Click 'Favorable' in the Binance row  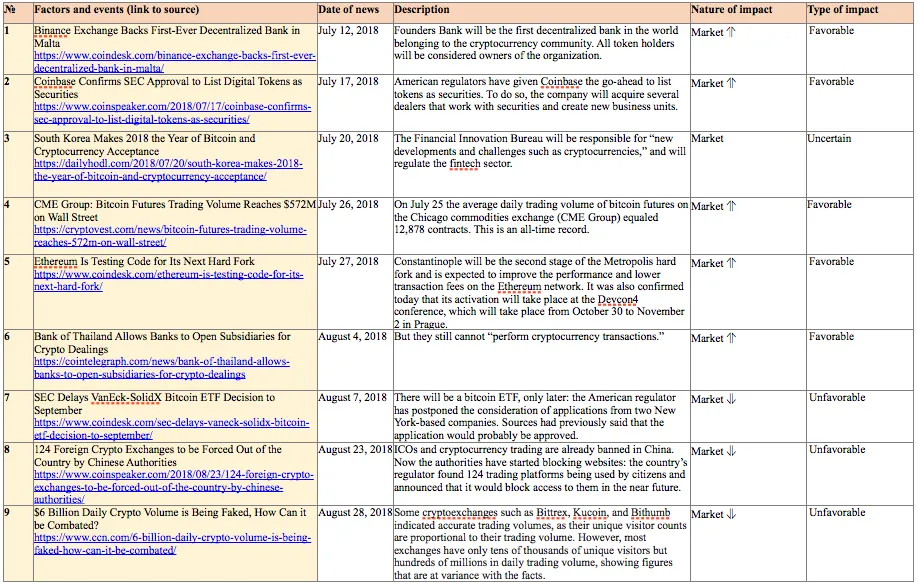tap(831, 30)
